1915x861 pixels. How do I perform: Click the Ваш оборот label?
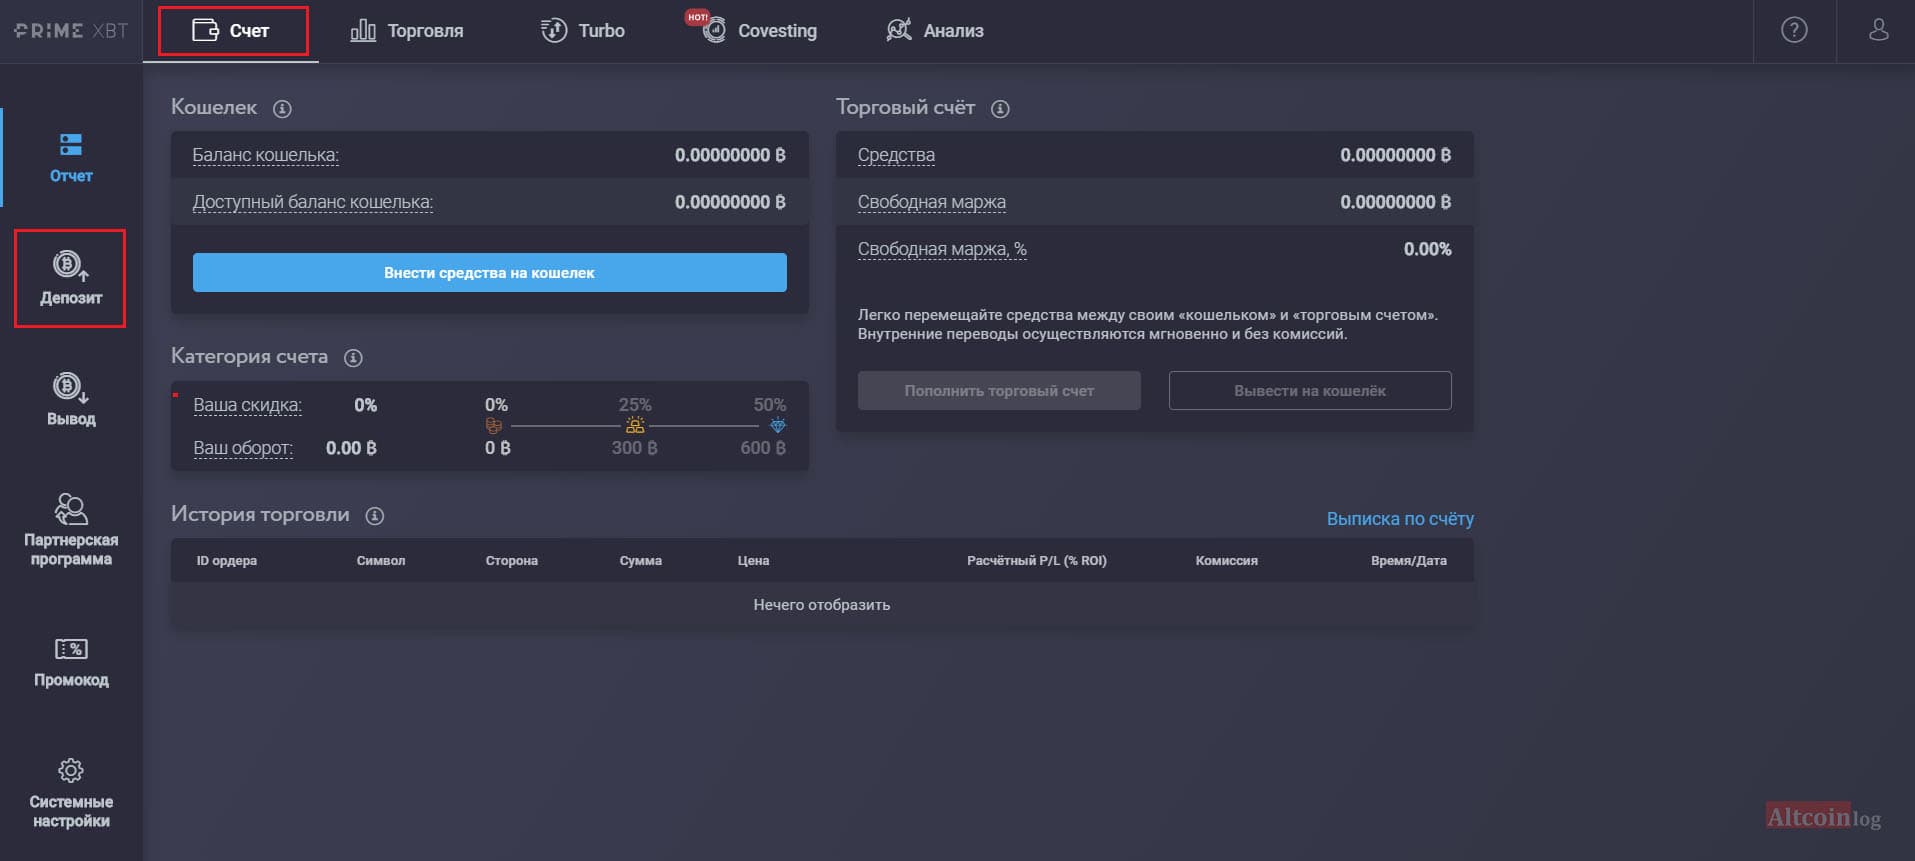[243, 449]
